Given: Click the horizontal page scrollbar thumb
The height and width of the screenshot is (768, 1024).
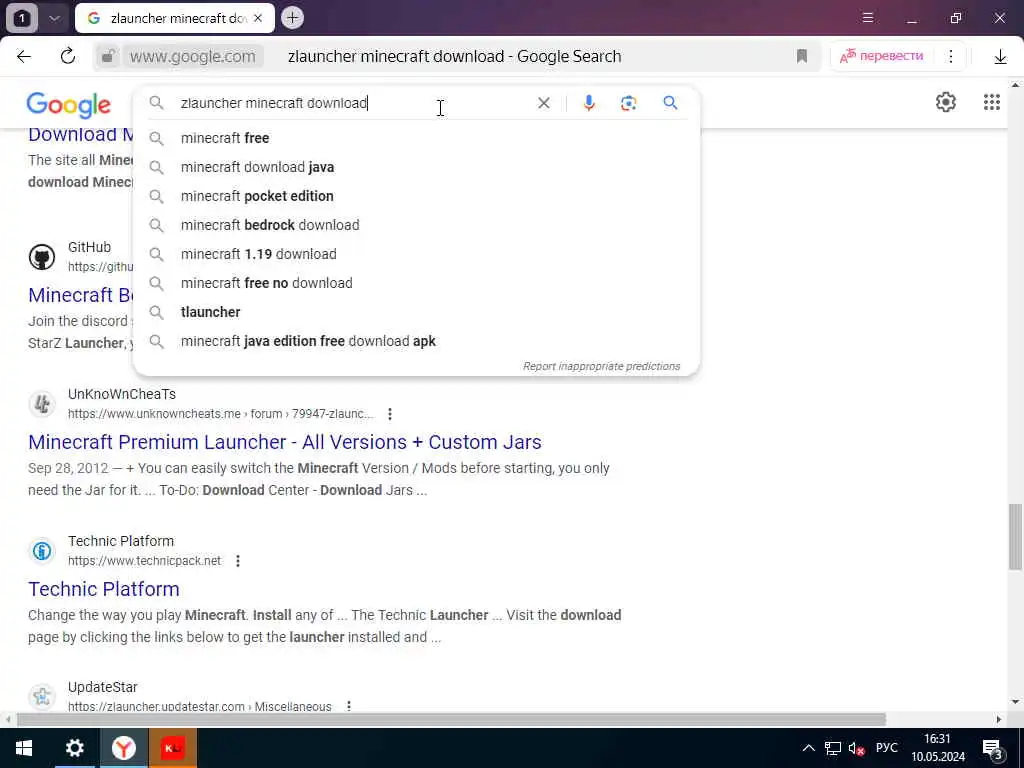Looking at the screenshot, I should [451, 719].
